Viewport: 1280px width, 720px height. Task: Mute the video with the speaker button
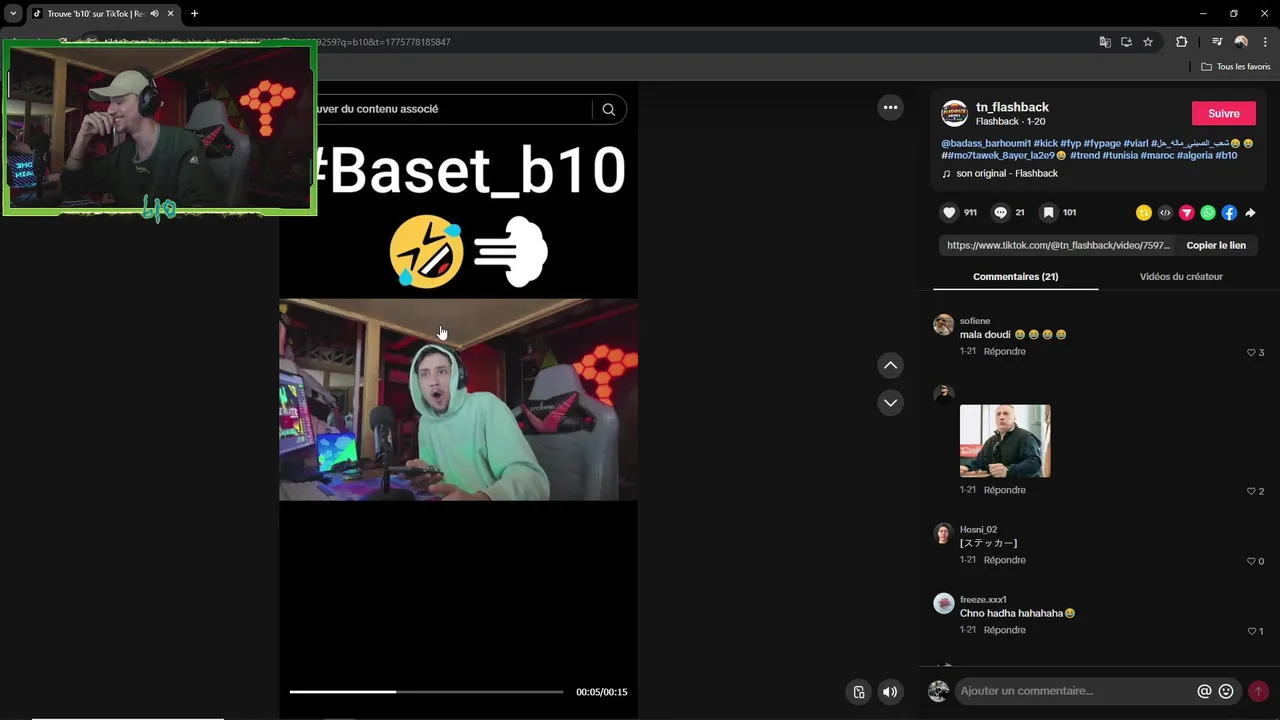tap(890, 691)
